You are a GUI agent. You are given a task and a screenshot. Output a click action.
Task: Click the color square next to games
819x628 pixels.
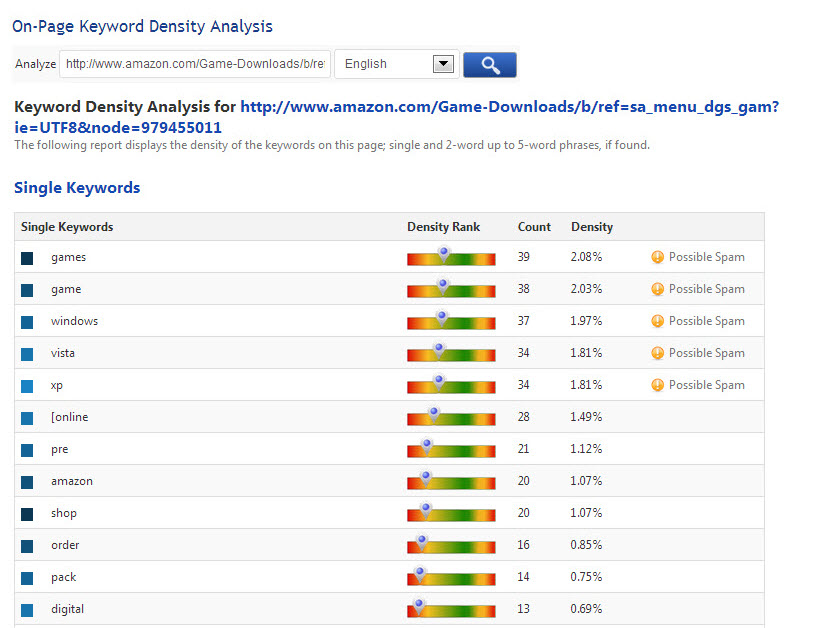[27, 258]
